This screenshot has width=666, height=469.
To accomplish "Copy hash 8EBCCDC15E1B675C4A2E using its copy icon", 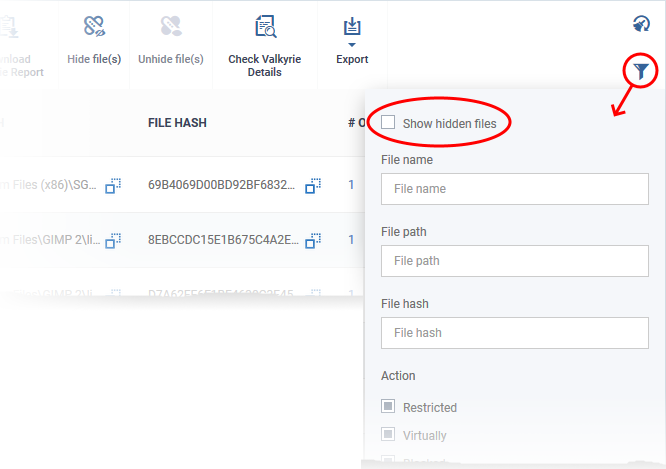I will 313,240.
